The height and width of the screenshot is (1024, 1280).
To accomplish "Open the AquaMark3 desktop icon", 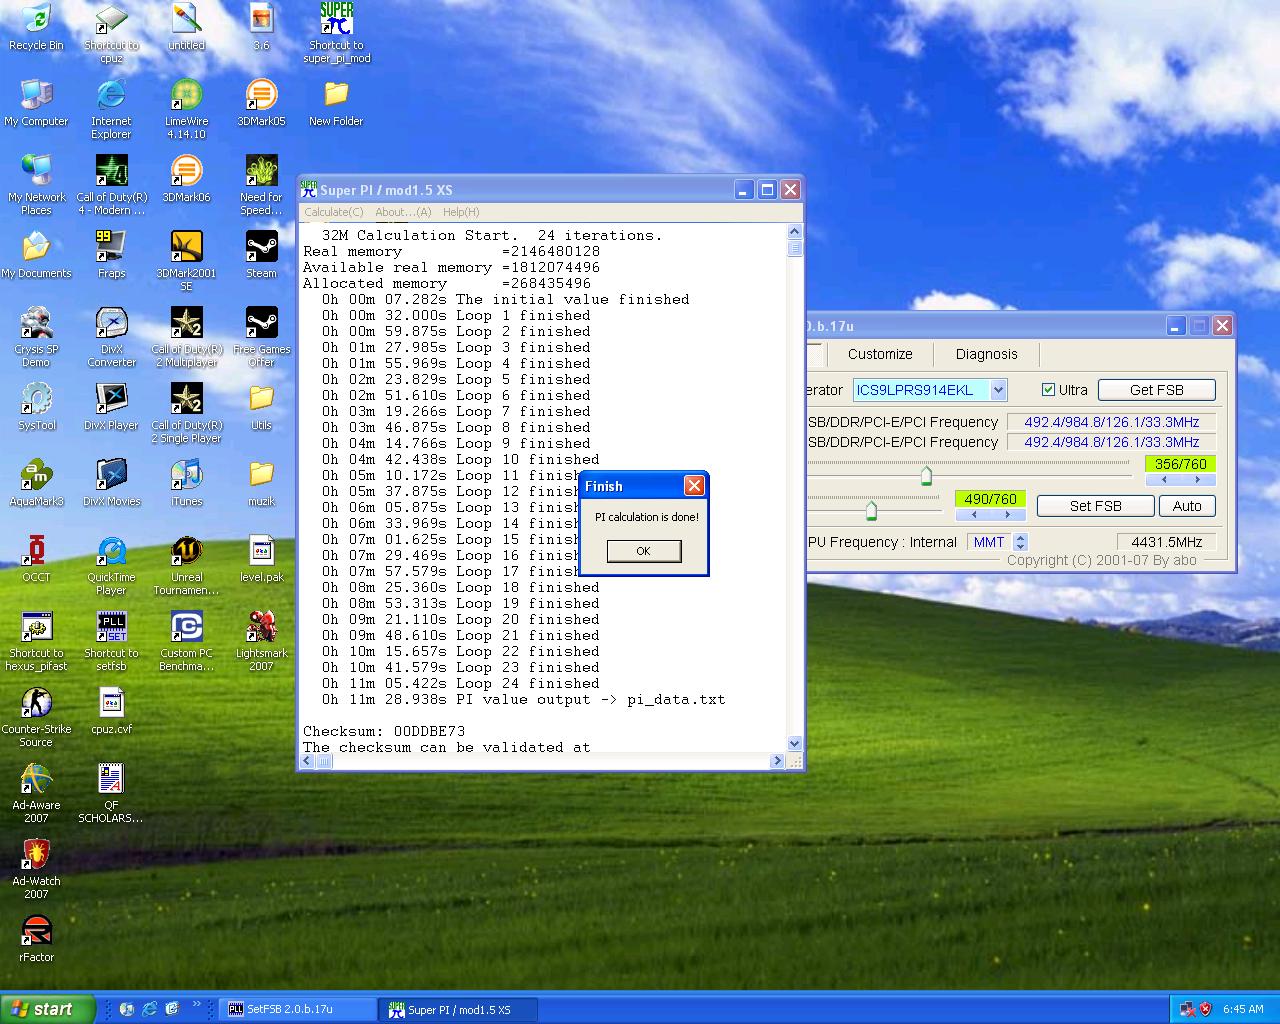I will click(x=36, y=483).
